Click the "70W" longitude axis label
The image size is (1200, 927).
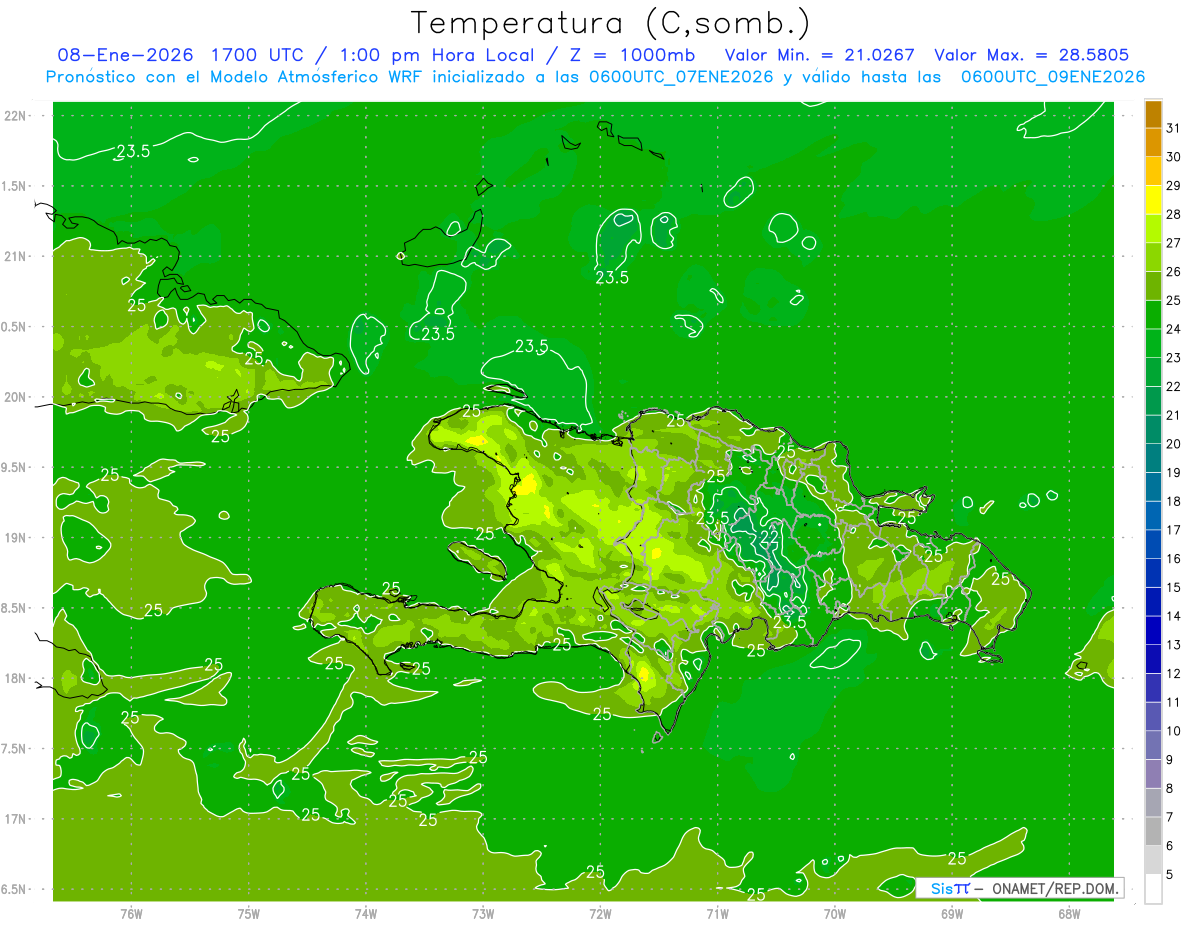834,913
